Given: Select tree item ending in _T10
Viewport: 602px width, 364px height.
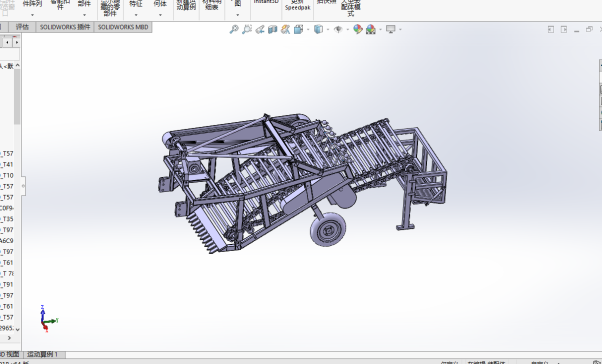Looking at the screenshot, I should click(x=7, y=175).
